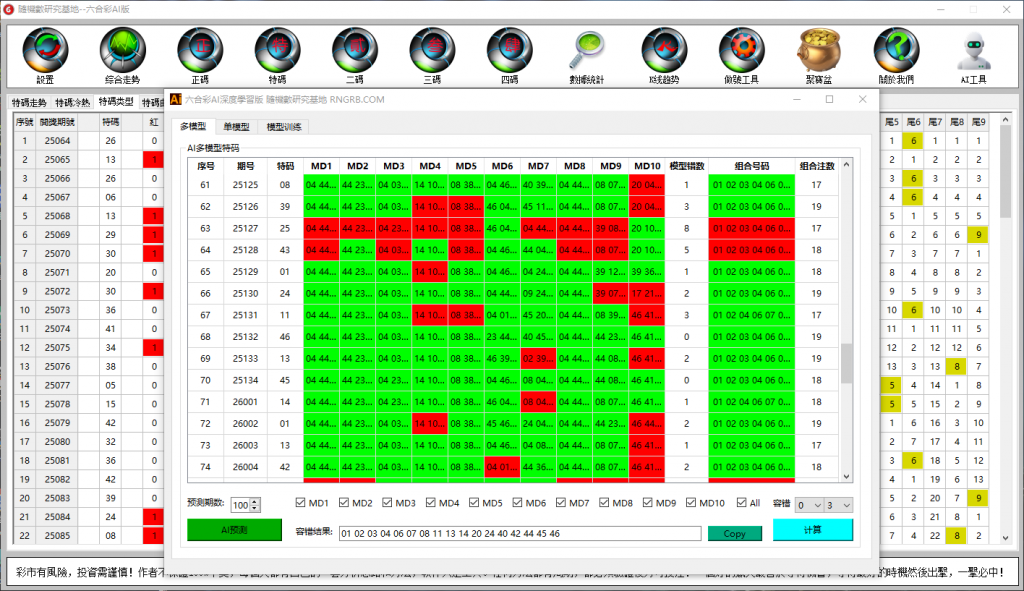Launch the AI工具 robot icon

[x=973, y=50]
